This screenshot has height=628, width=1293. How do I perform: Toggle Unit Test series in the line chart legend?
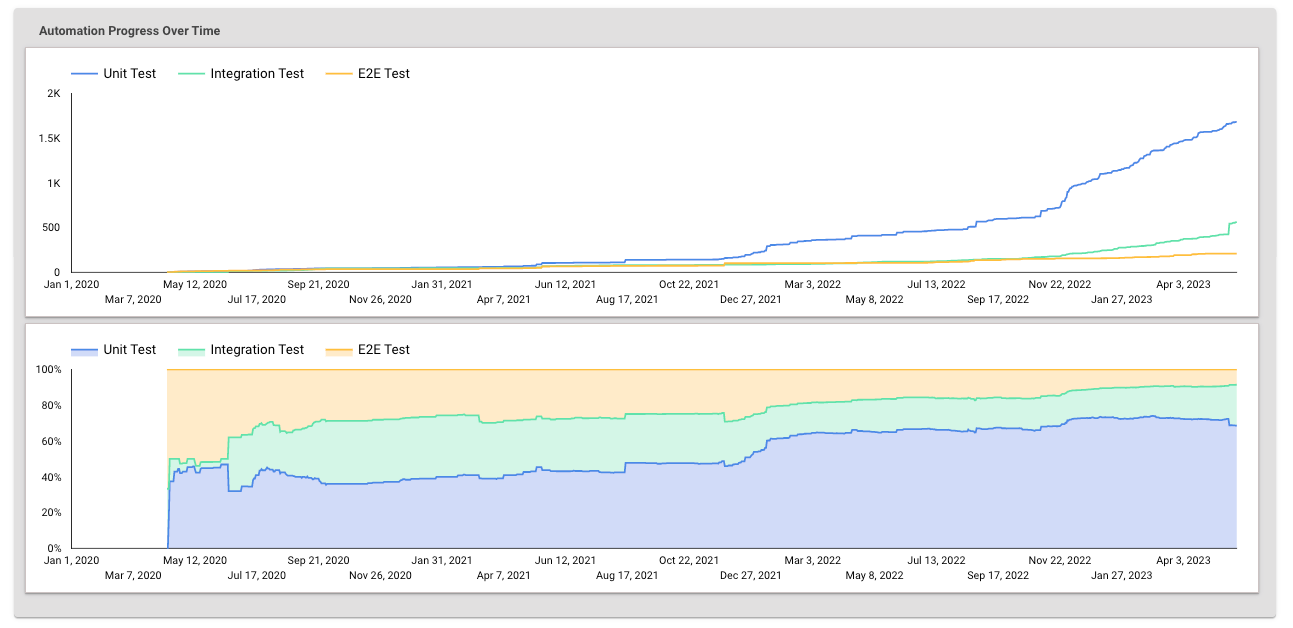[129, 73]
